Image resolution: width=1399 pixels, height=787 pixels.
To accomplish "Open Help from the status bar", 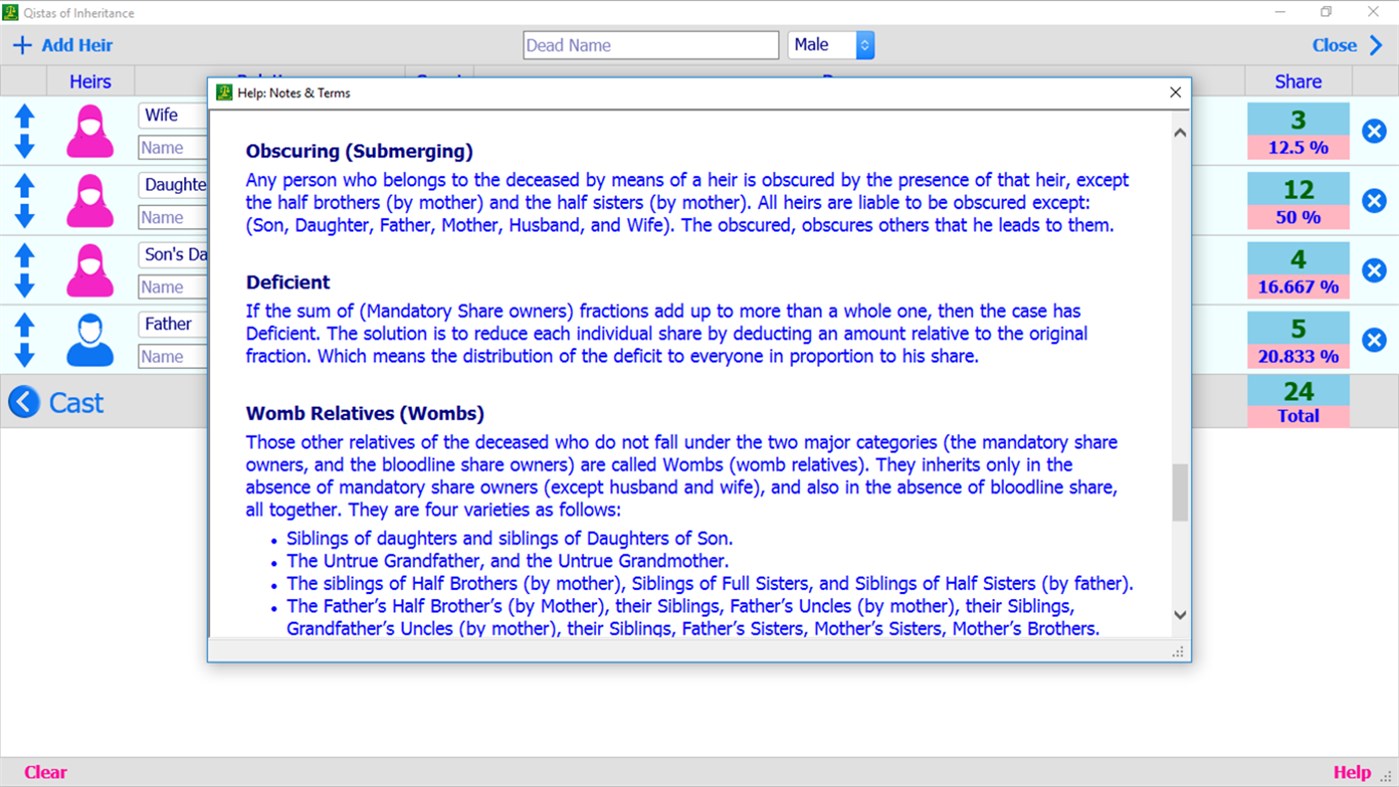I will tap(1352, 771).
